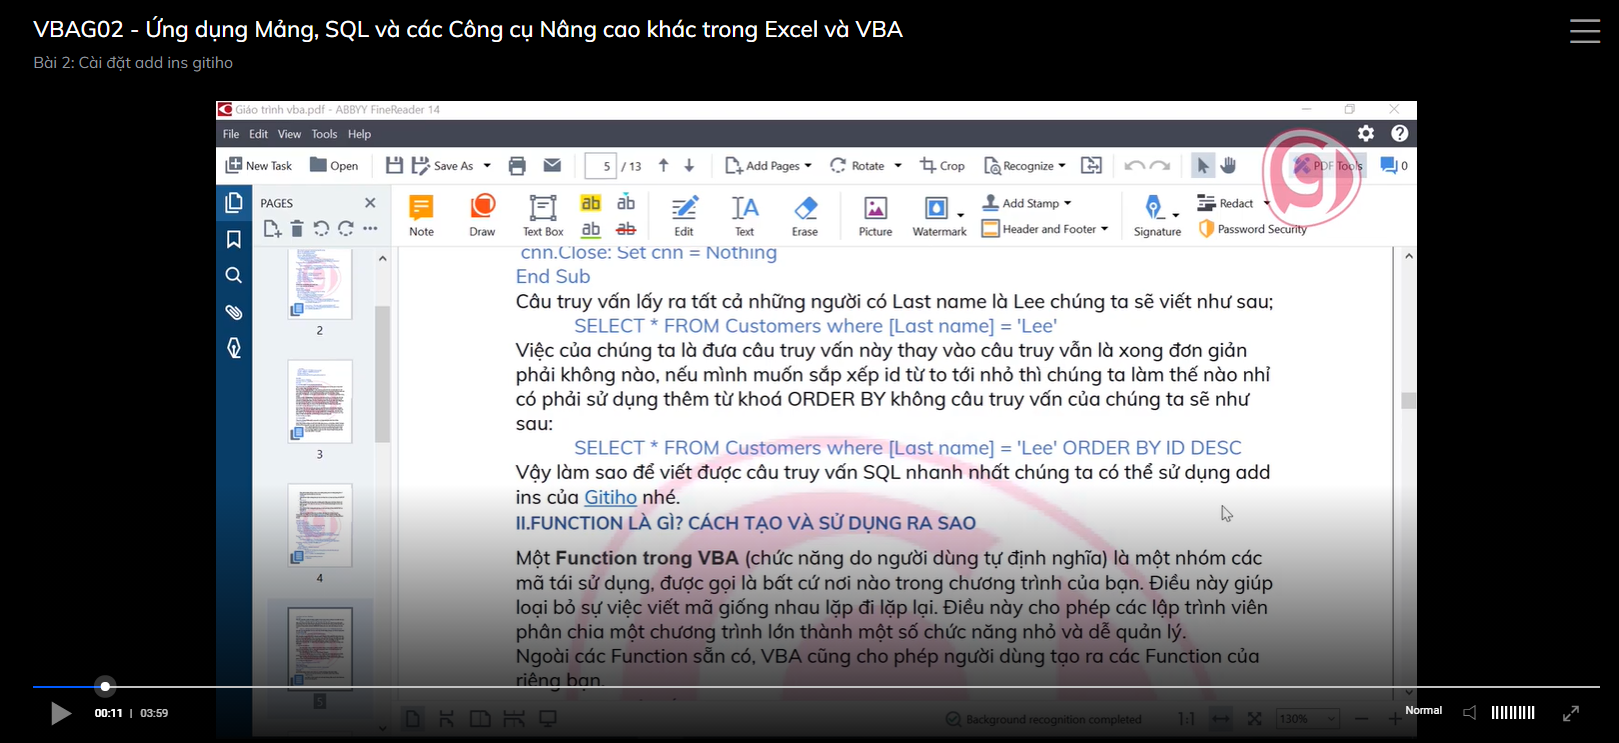Open settings gear icon

1366,133
